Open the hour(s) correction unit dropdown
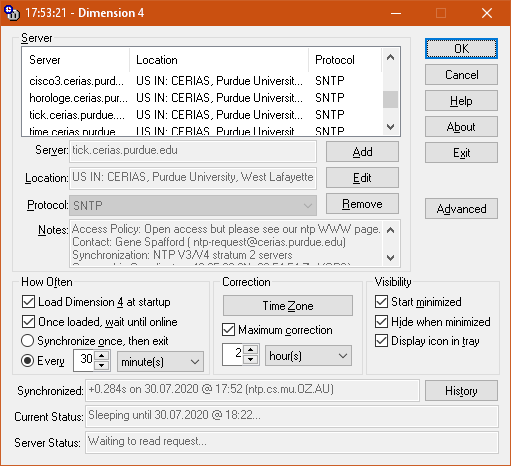The image size is (511, 466). [308, 356]
